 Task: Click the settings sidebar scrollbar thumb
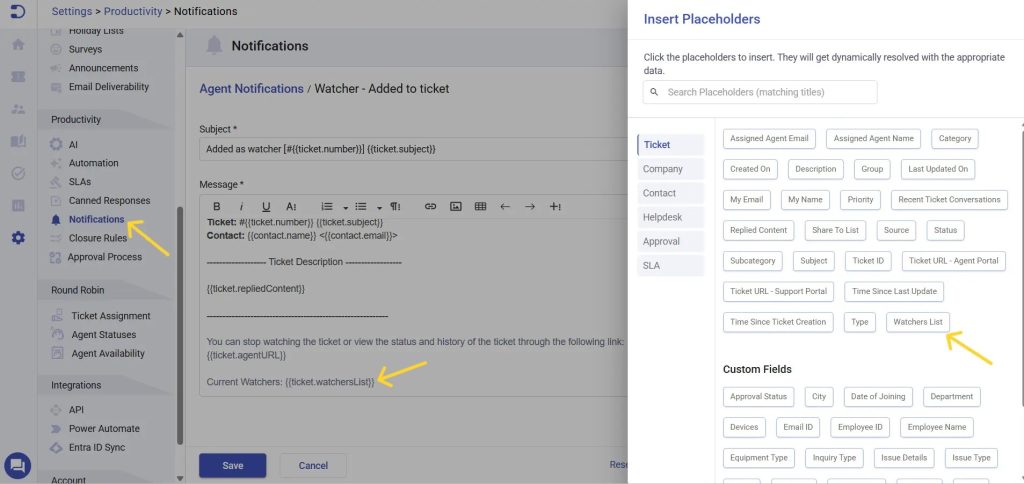[x=180, y=327]
